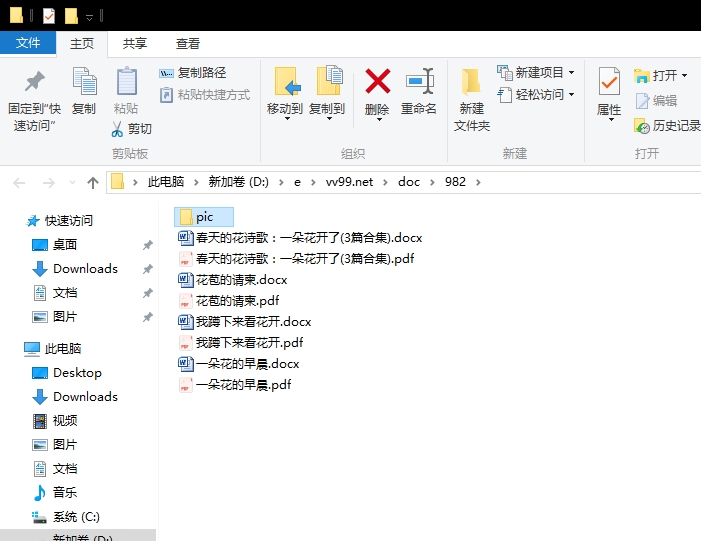Open 音乐 Music folder
701x541 pixels.
point(55,493)
